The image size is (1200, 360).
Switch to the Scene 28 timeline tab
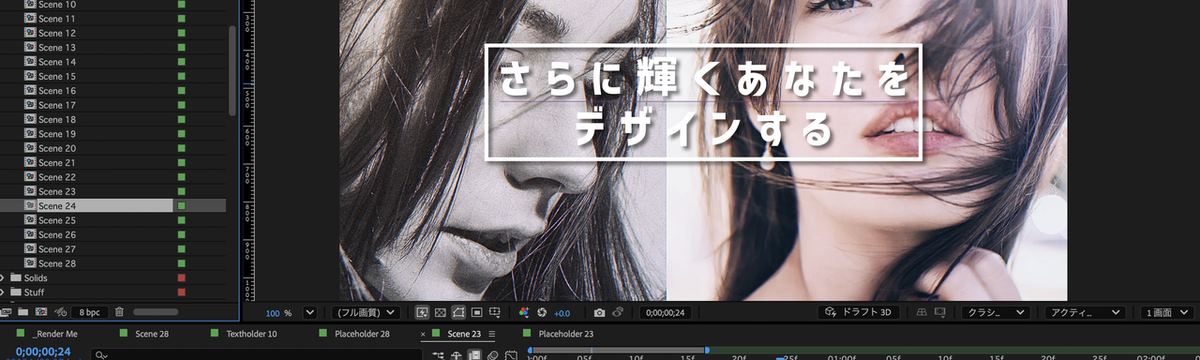pyautogui.click(x=152, y=334)
